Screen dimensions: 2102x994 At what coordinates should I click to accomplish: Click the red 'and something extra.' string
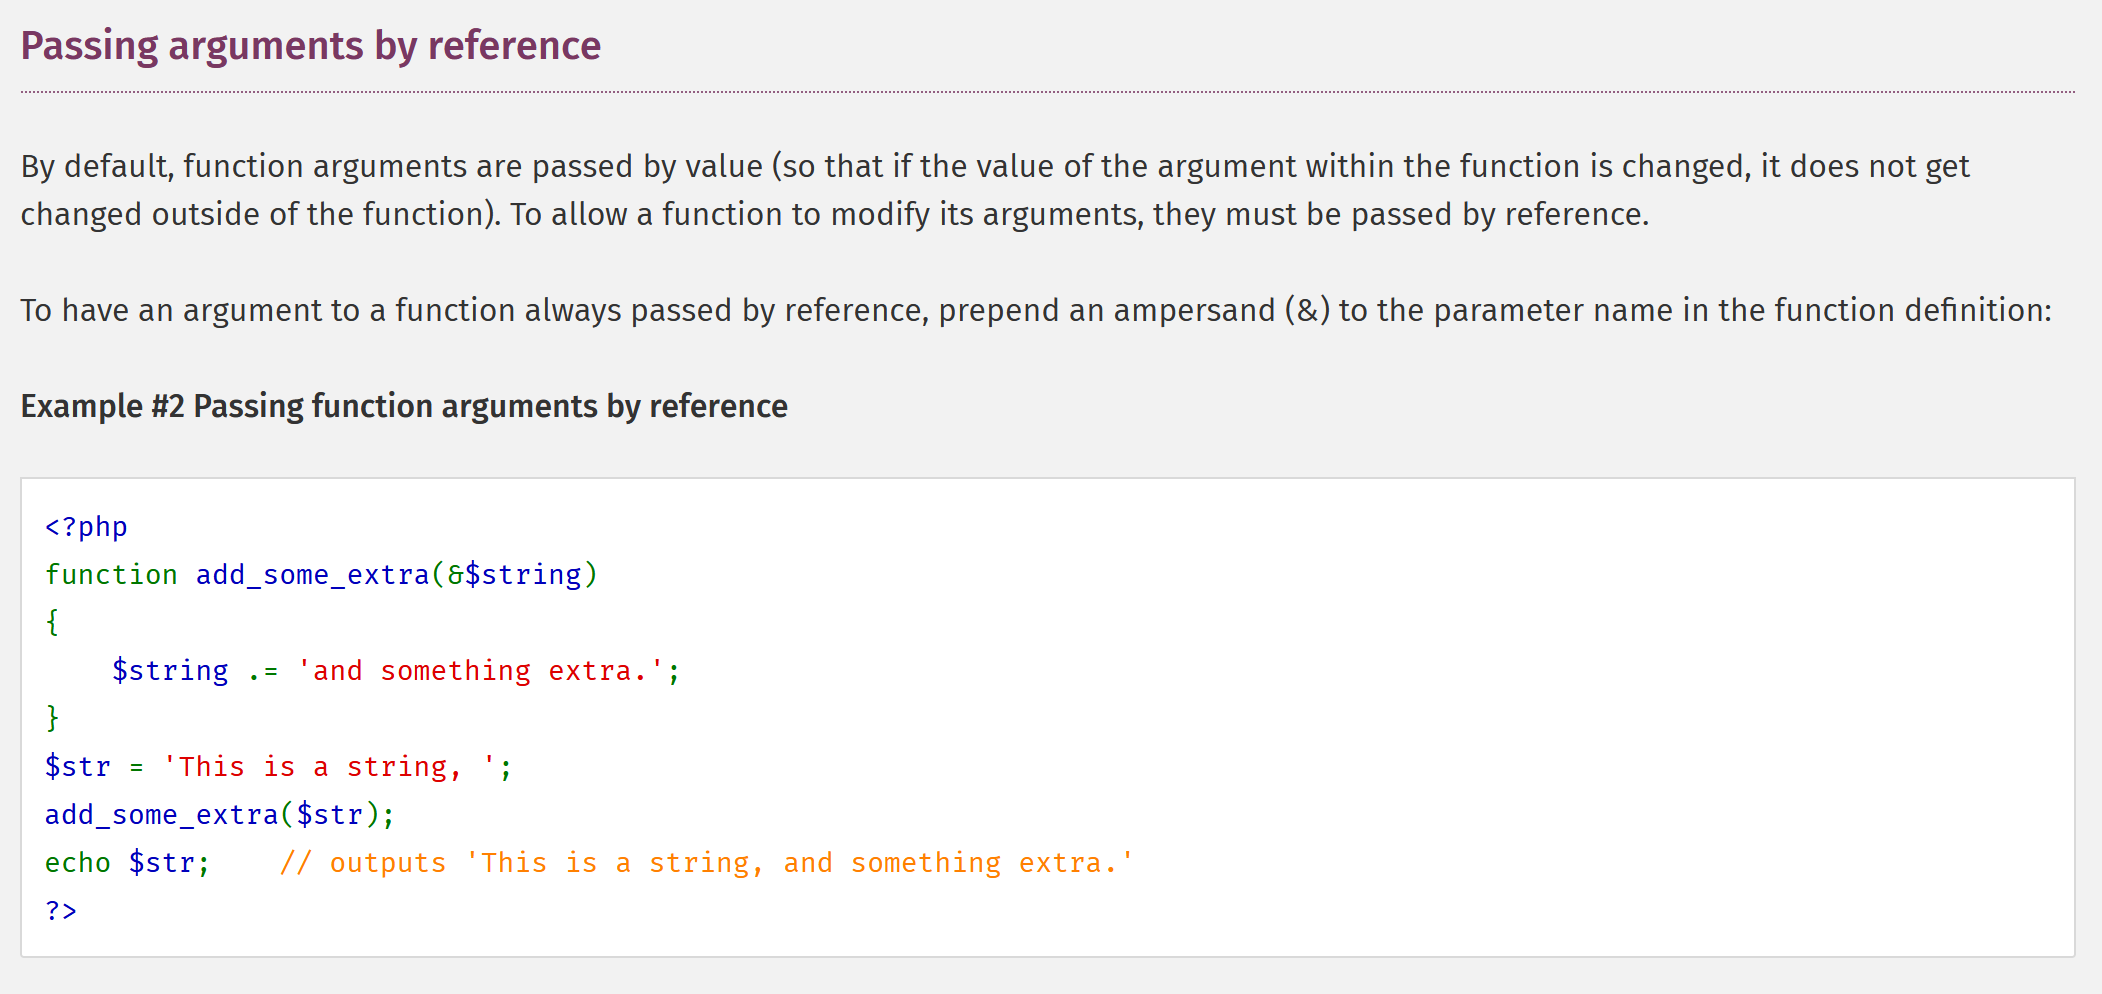point(480,671)
